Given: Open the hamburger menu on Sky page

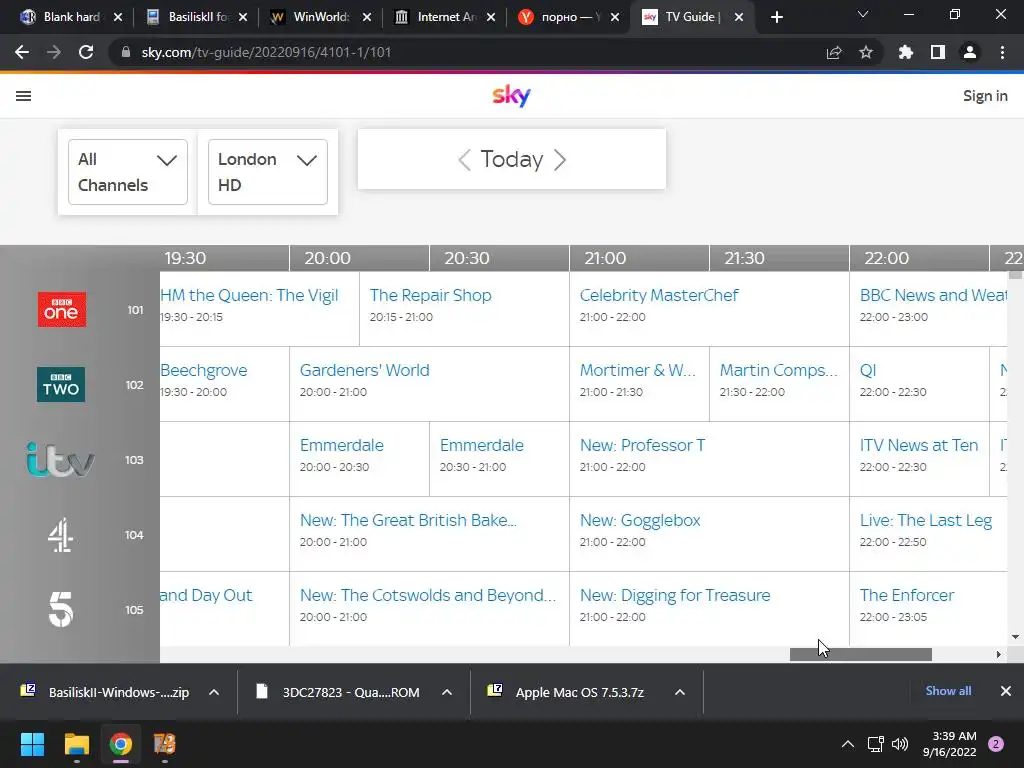Looking at the screenshot, I should tap(24, 96).
